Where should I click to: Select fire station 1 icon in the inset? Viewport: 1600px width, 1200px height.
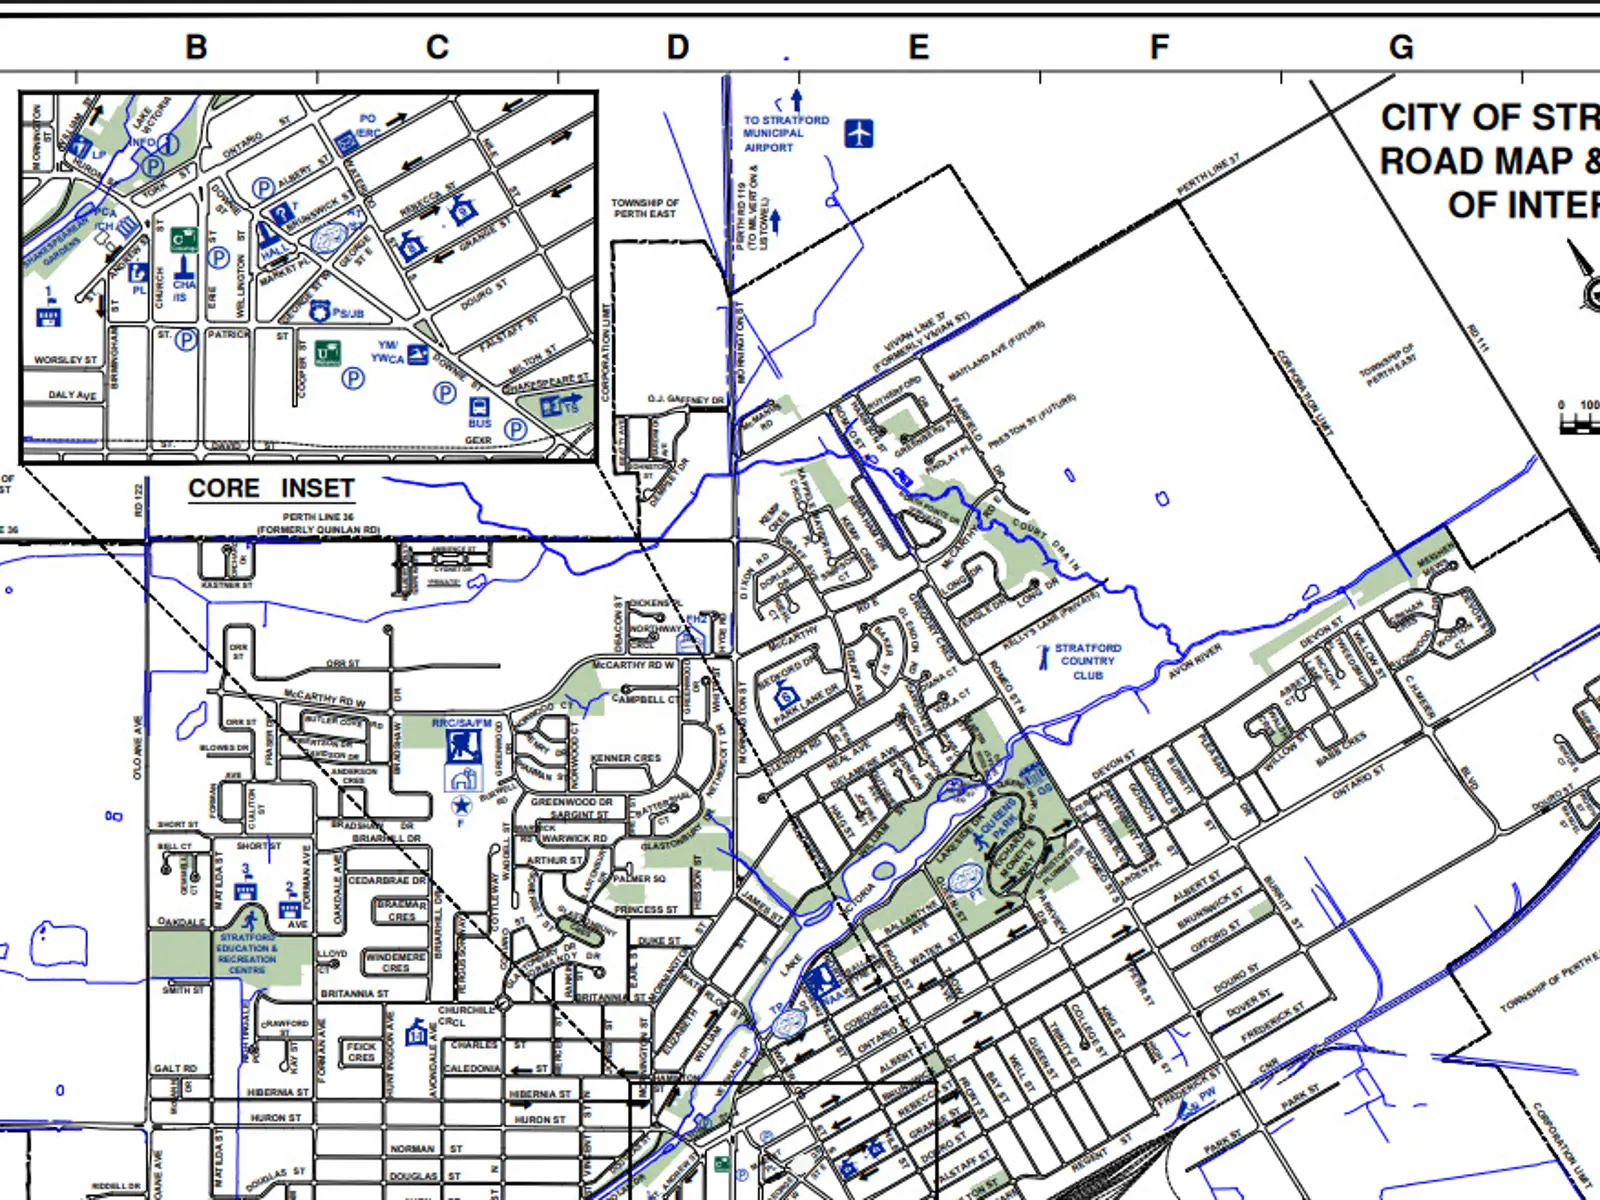(x=49, y=310)
